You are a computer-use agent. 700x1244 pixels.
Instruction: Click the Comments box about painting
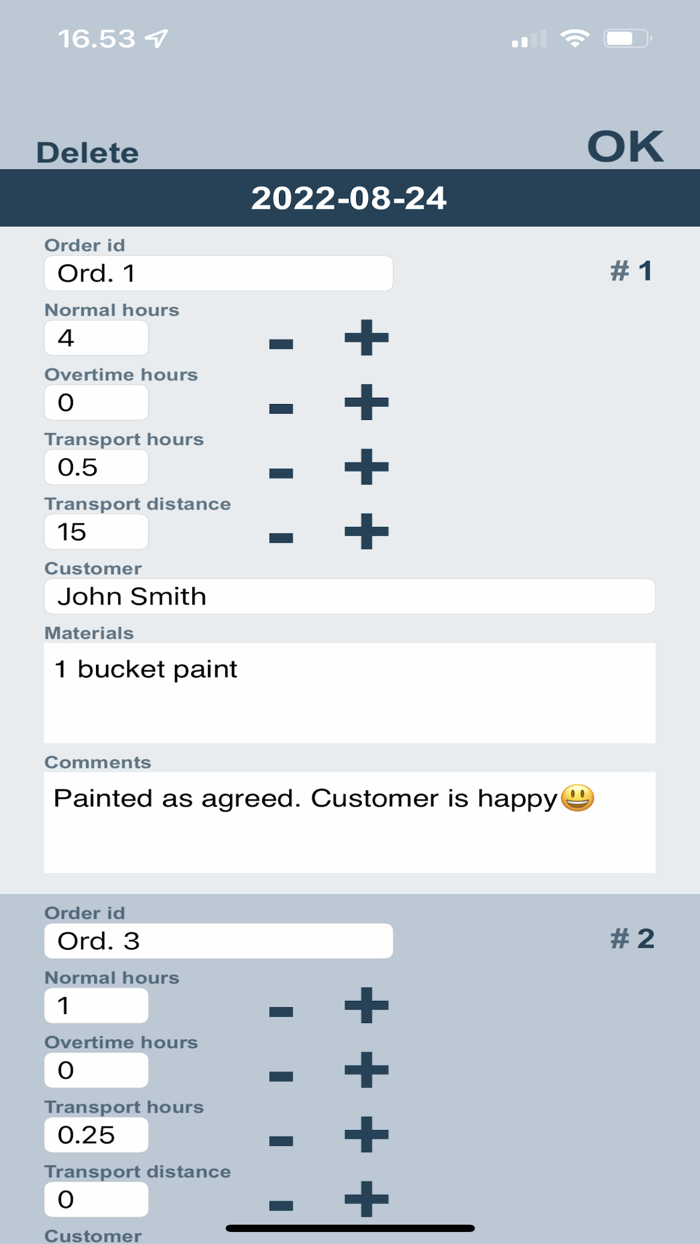point(349,820)
